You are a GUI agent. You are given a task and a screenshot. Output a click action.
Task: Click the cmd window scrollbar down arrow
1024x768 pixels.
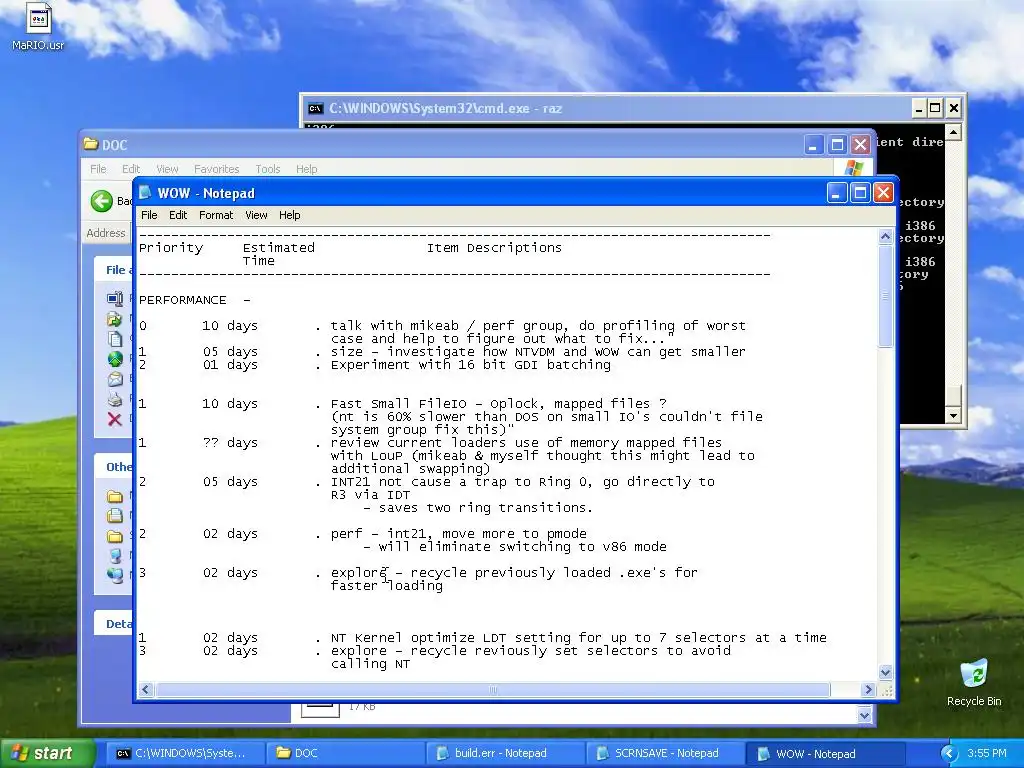tap(953, 415)
